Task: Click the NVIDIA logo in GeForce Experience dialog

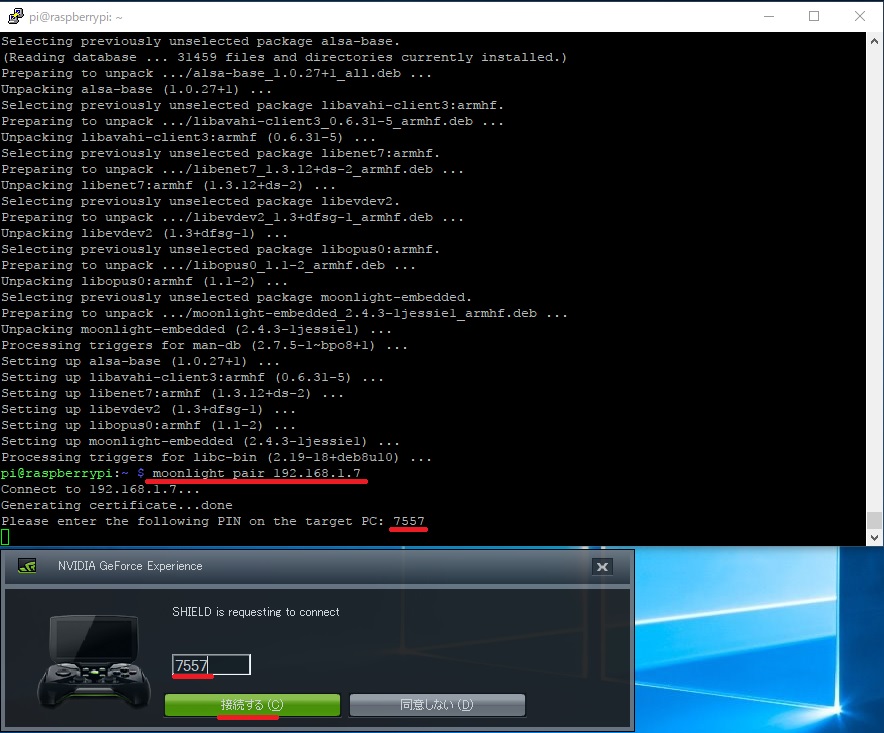Action: pyautogui.click(x=27, y=566)
